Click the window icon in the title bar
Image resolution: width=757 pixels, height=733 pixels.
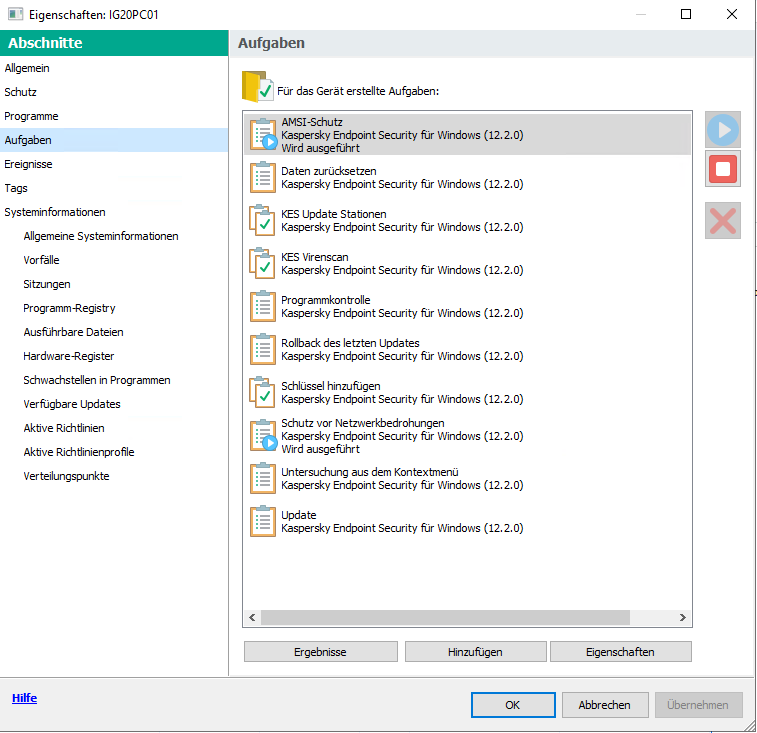15,14
